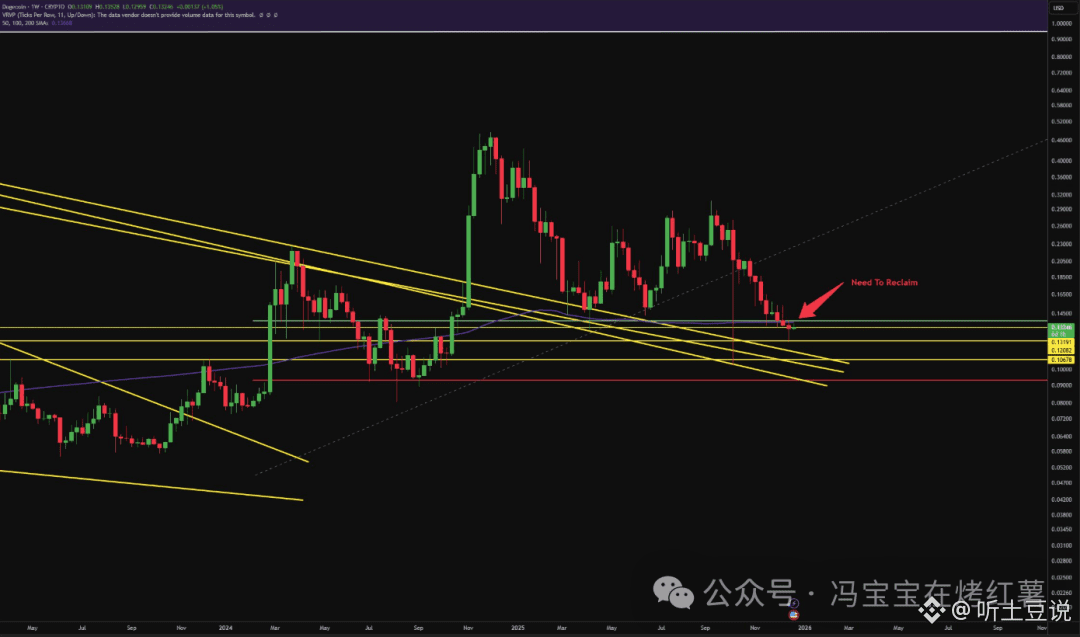Viewport: 1080px width, 637px height.
Task: Click the purple lightning event icon near 2026
Action: click(793, 603)
